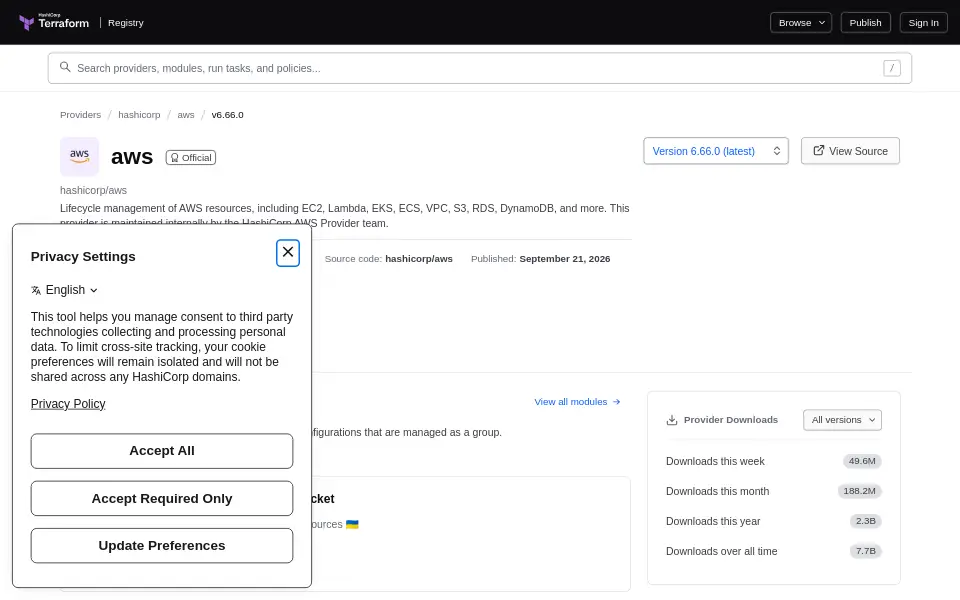Go to hashicorp breadcrumb
This screenshot has height=600, width=960.
point(139,114)
